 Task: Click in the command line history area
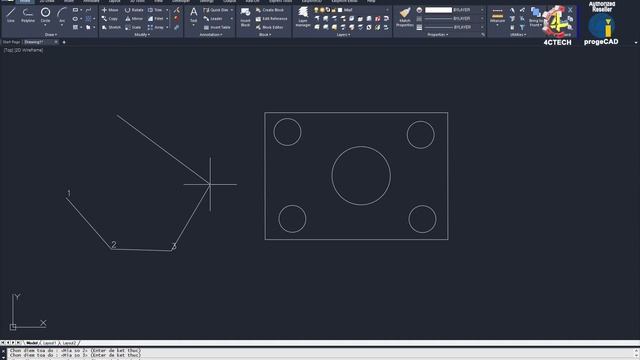pyautogui.click(x=320, y=353)
